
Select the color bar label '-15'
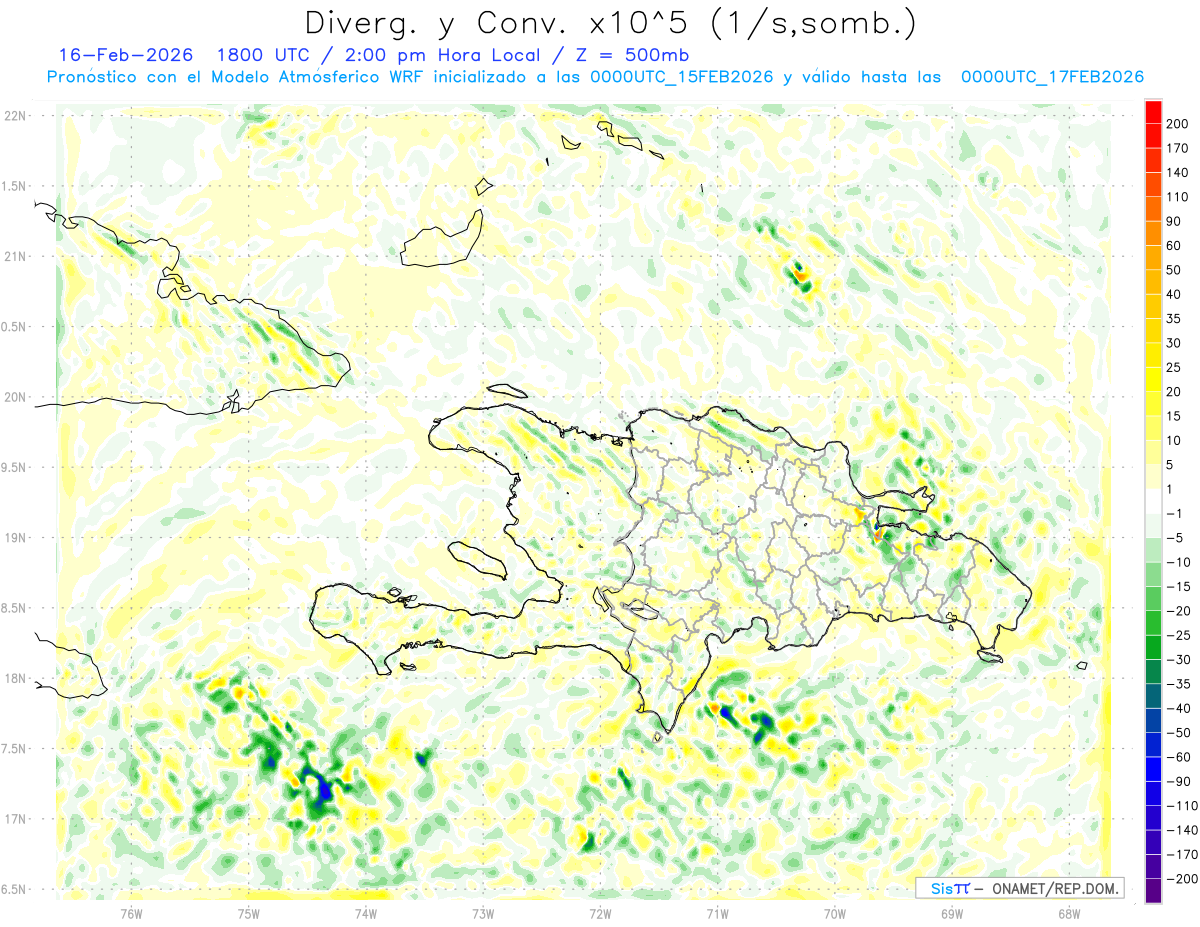[x=1179, y=586]
